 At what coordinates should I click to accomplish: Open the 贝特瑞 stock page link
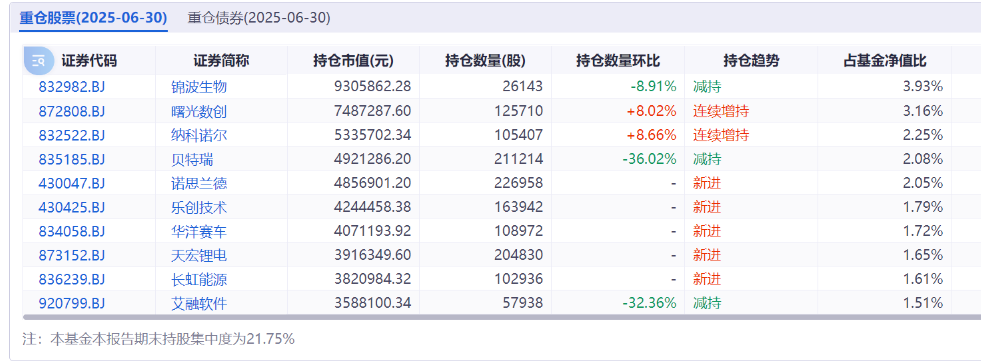(x=192, y=160)
